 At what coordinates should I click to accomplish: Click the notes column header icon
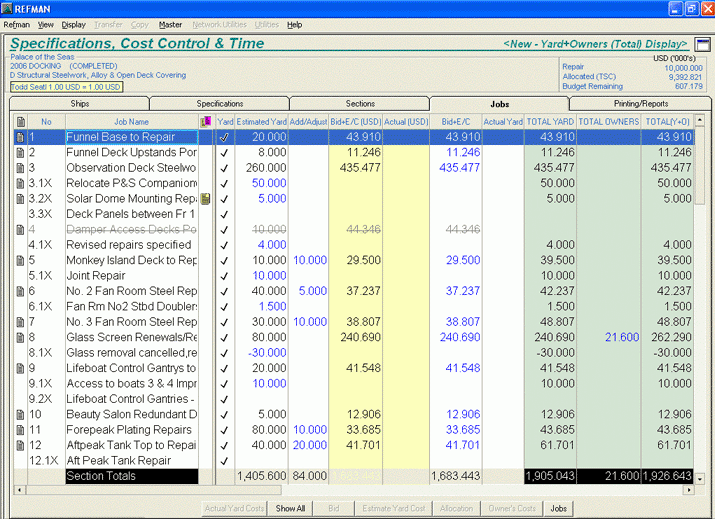[x=206, y=121]
